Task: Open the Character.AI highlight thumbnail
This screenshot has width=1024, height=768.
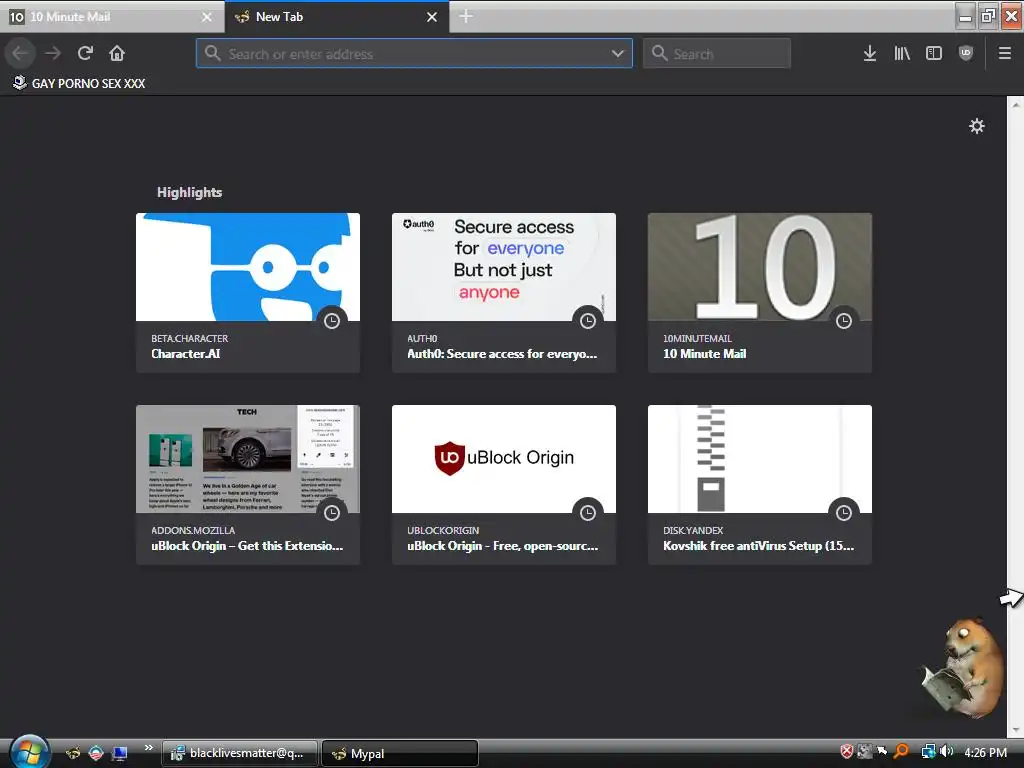Action: [248, 267]
